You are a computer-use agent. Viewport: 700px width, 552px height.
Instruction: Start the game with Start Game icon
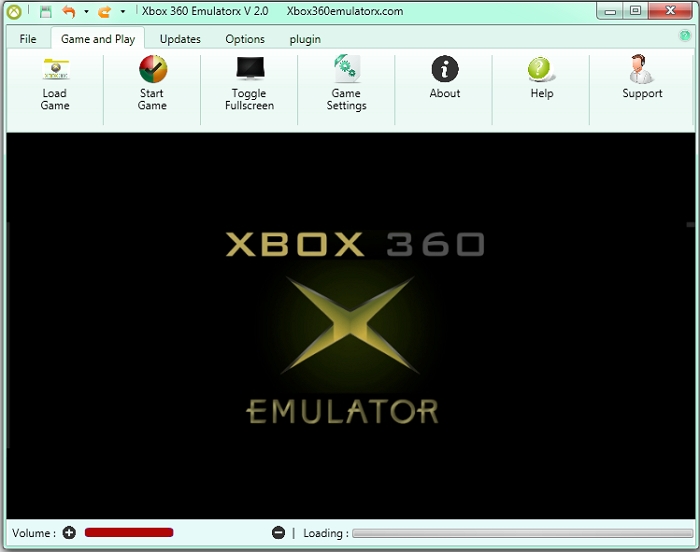153,69
